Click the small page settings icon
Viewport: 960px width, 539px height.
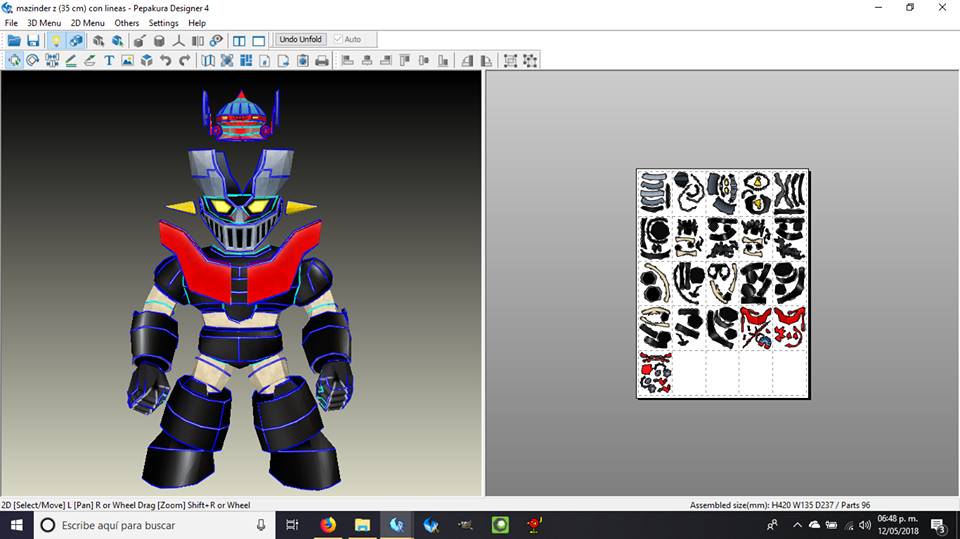pos(264,60)
